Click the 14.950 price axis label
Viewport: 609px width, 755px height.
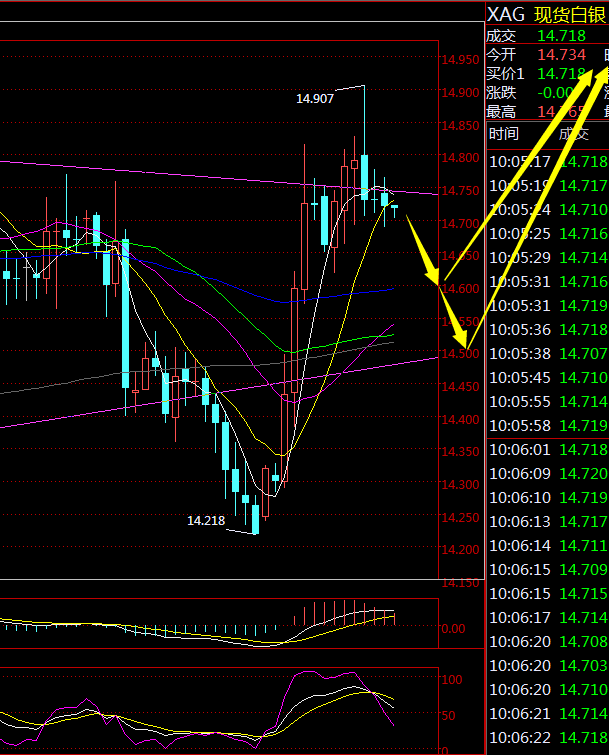[x=461, y=60]
